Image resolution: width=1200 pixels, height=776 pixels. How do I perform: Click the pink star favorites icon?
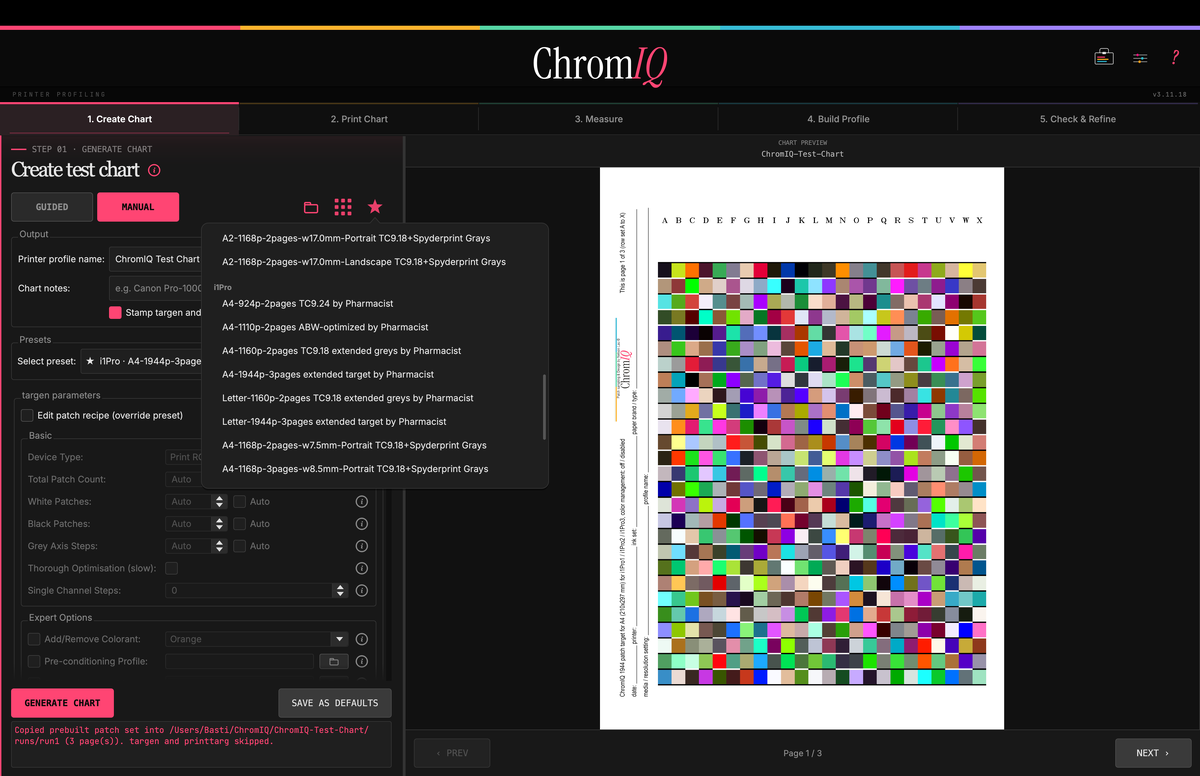[x=375, y=207]
